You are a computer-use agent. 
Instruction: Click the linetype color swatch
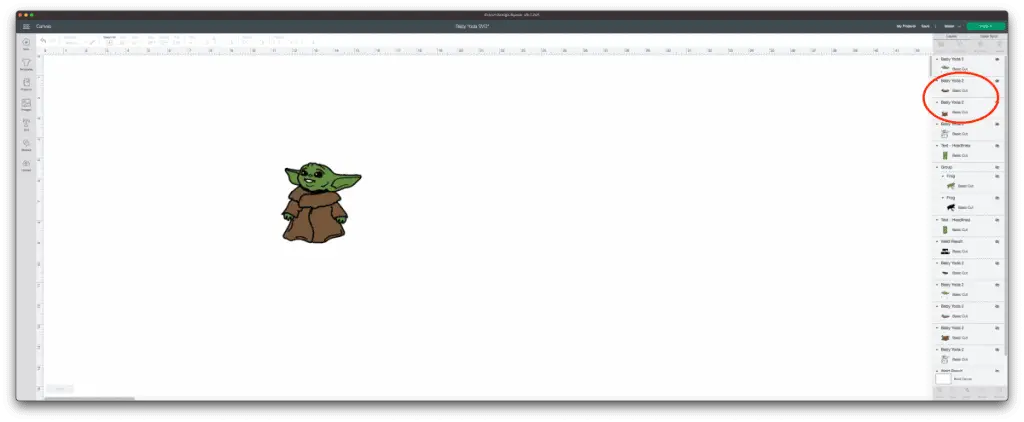point(92,42)
